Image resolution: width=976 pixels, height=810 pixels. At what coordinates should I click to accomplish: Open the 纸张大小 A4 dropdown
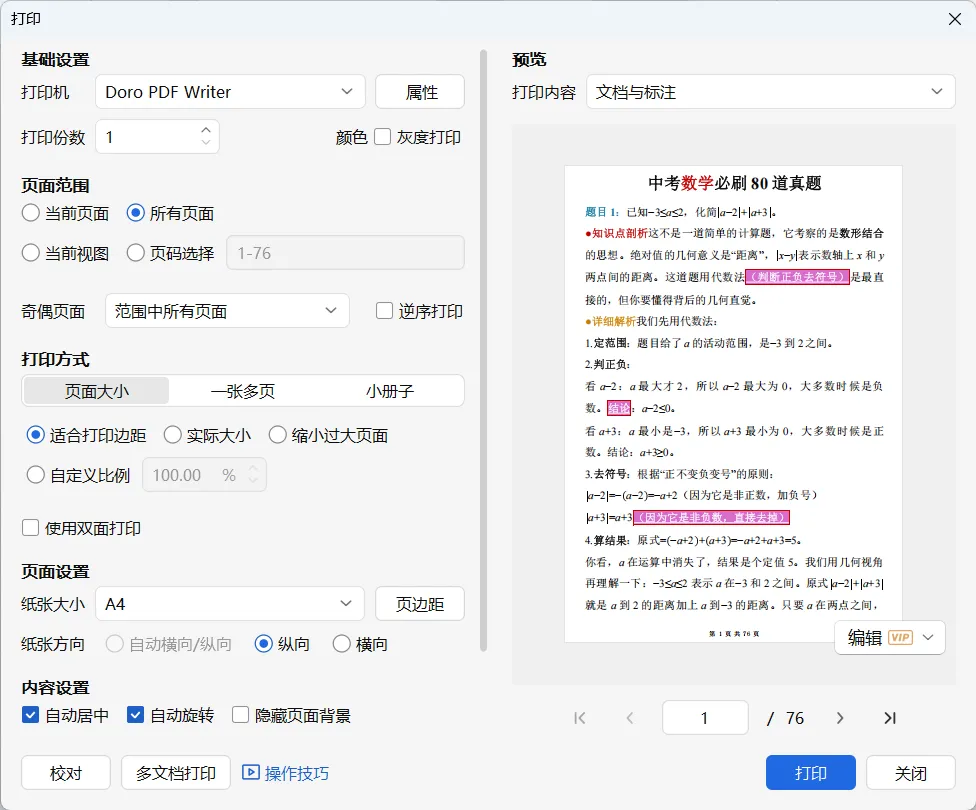tap(230, 603)
